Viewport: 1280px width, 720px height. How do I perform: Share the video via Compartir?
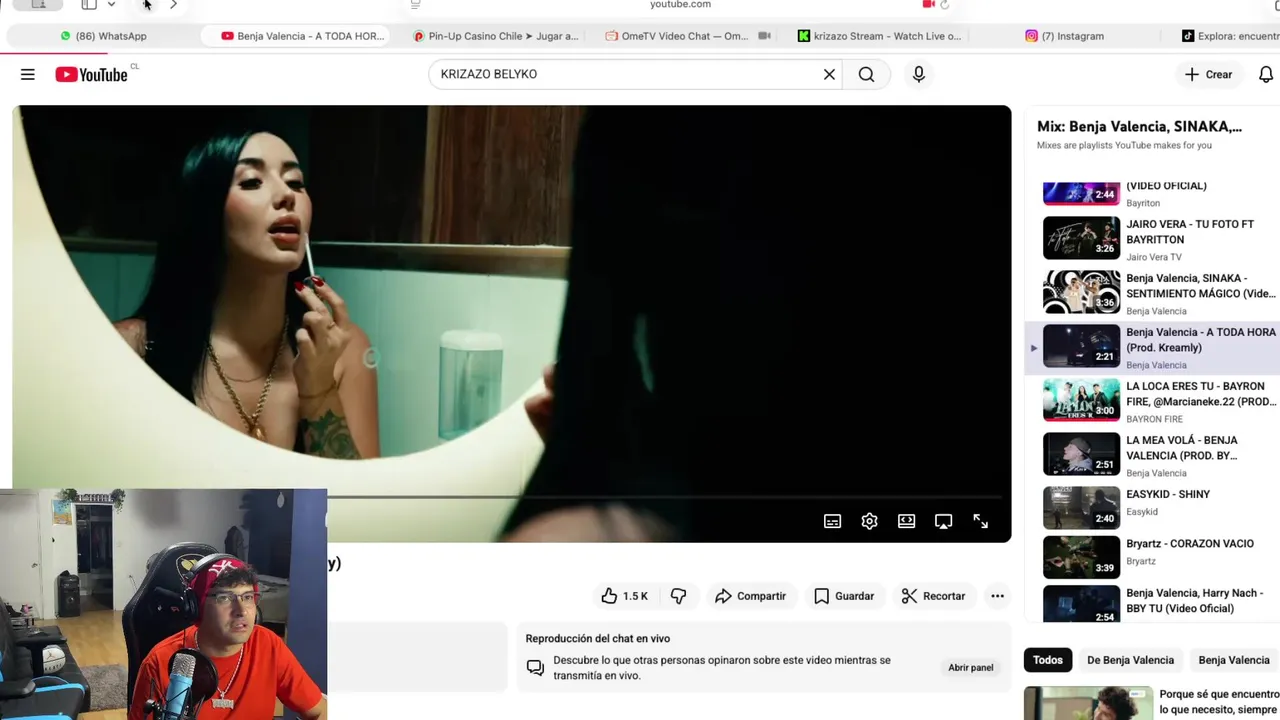750,596
